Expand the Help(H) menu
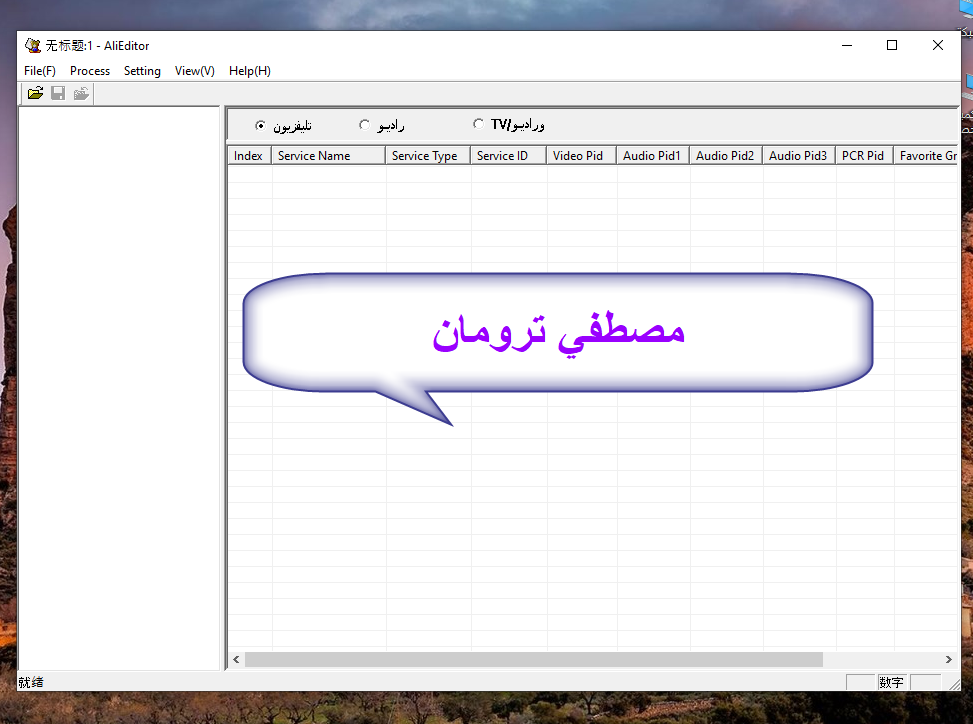Screen dimensions: 973x724 (249, 71)
